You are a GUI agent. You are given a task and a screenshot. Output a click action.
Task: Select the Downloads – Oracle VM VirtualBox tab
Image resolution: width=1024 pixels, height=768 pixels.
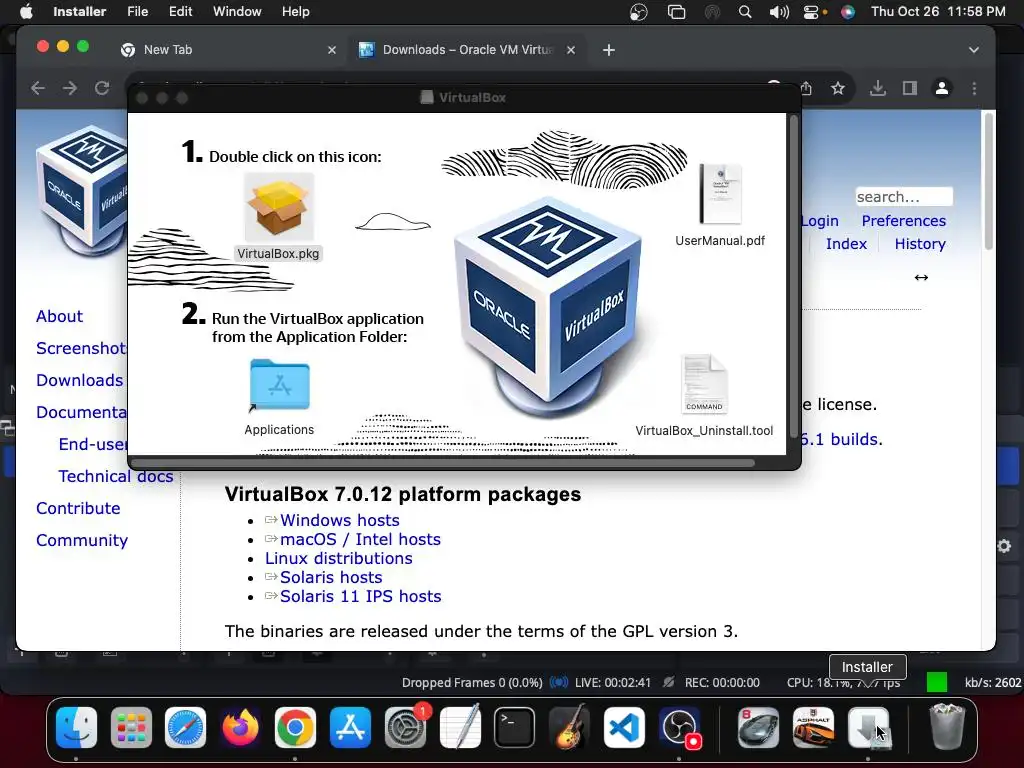click(466, 50)
